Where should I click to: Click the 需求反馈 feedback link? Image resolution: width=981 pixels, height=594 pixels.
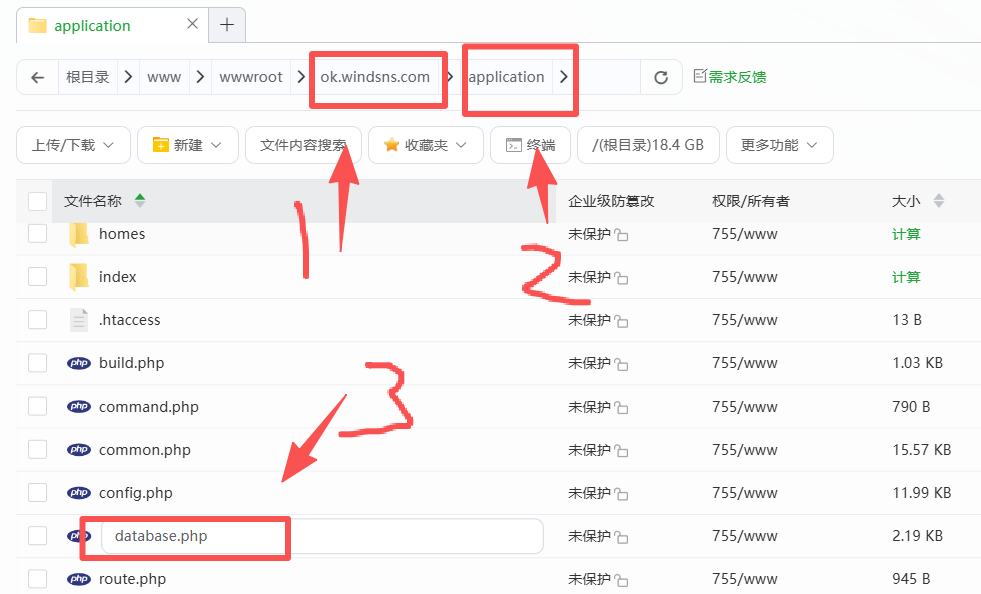point(730,77)
